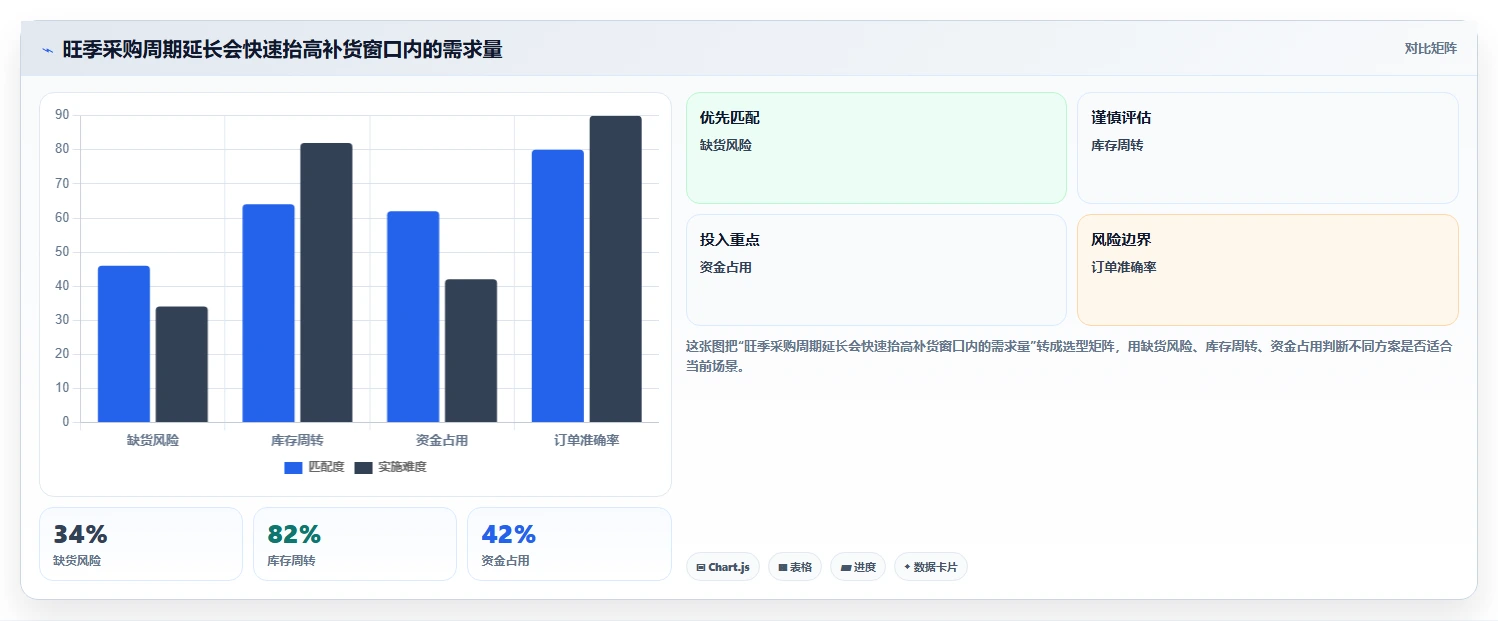Click the dark 实施难度 bar for 库存周转

[326, 283]
